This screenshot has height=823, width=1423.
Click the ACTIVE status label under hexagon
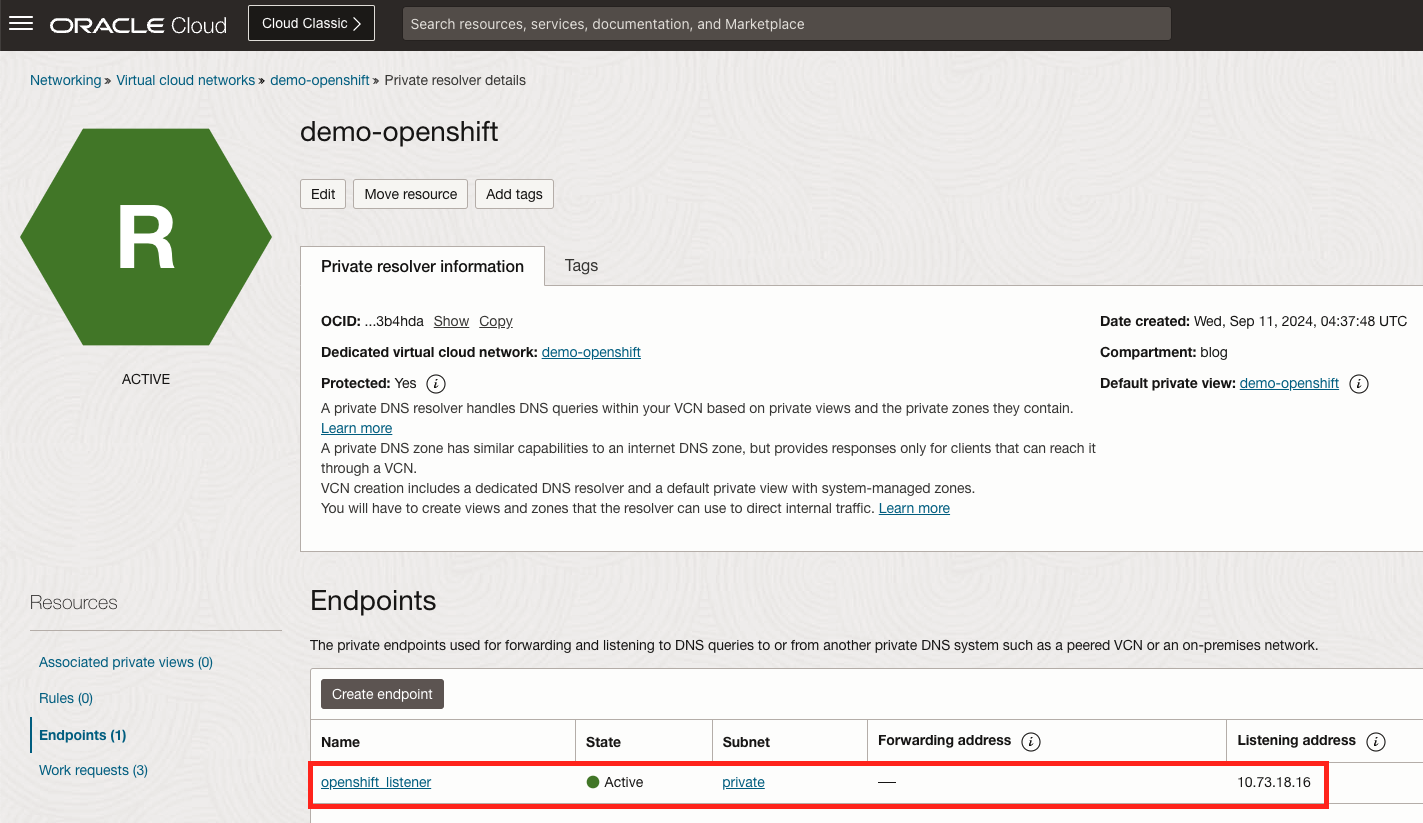(146, 379)
